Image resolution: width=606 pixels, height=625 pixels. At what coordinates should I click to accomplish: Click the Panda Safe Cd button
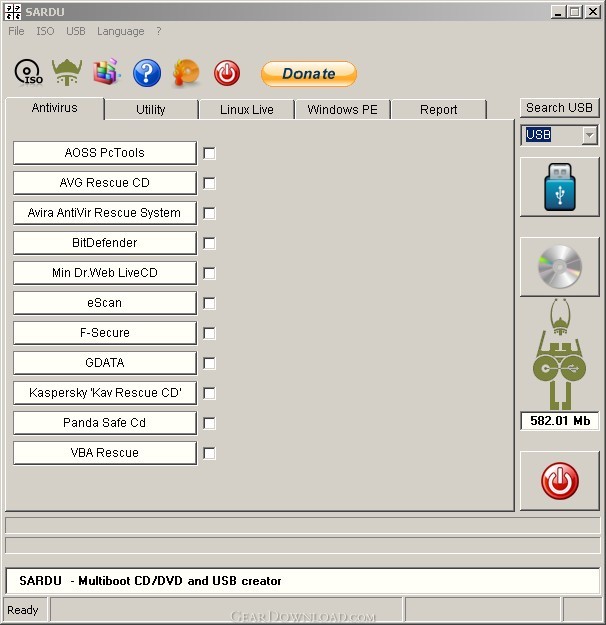[x=105, y=423]
